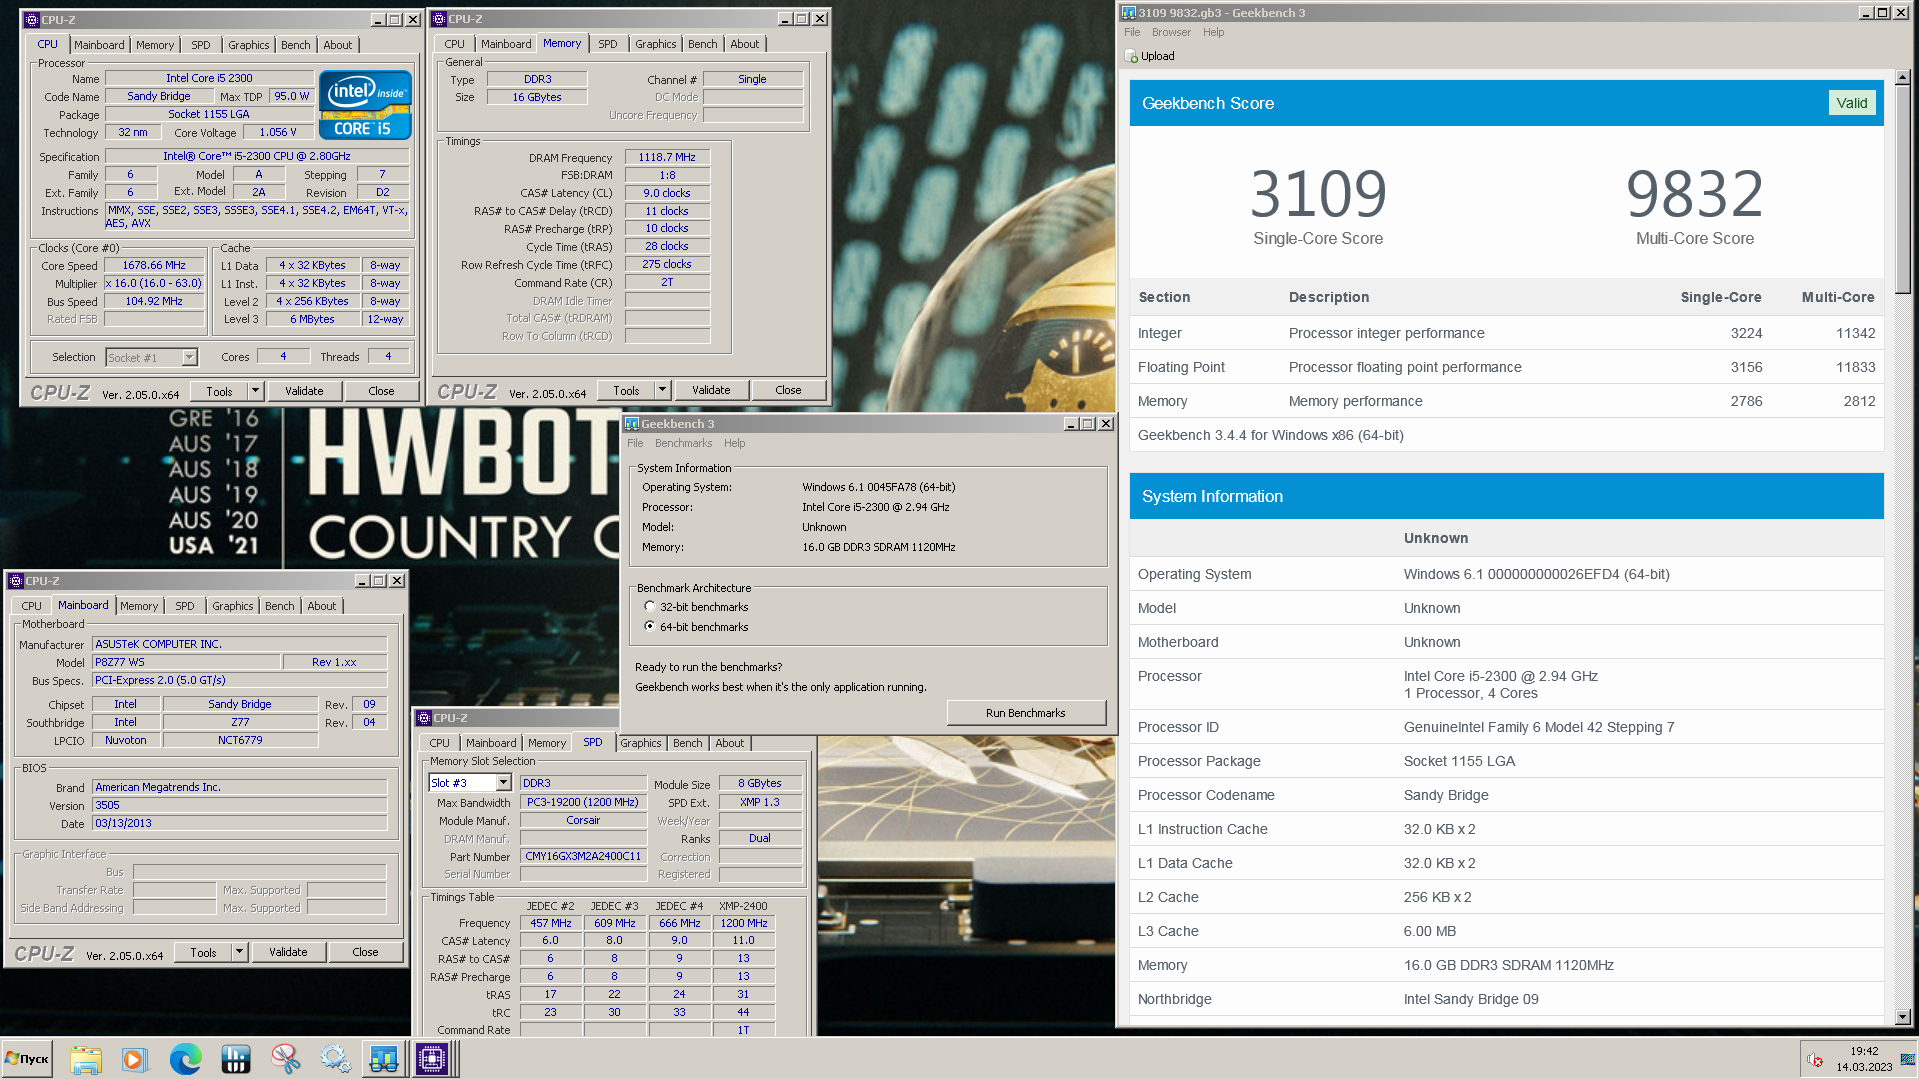The image size is (1919, 1079).
Task: Switch to Geekbench on the taskbar
Action: pyautogui.click(x=384, y=1059)
